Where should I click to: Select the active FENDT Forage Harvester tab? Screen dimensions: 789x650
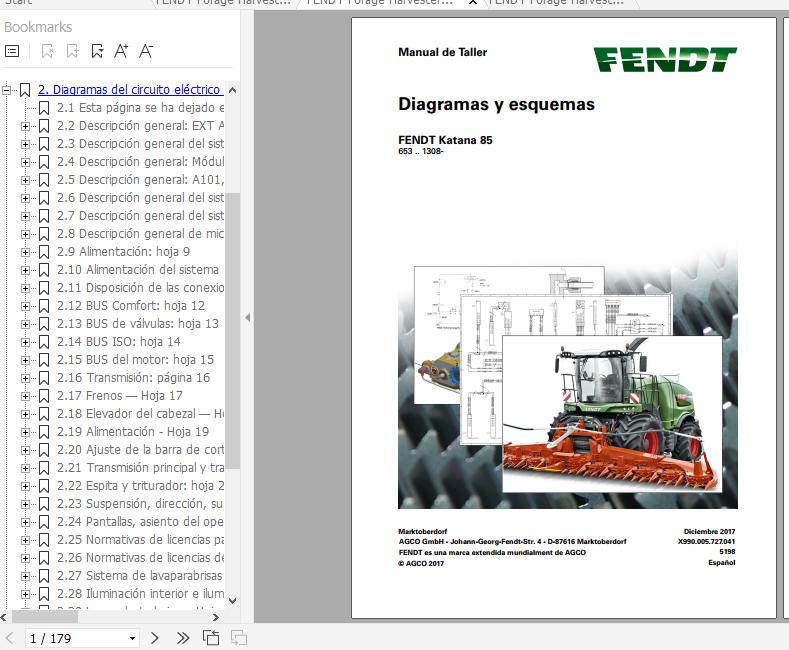pos(380,3)
